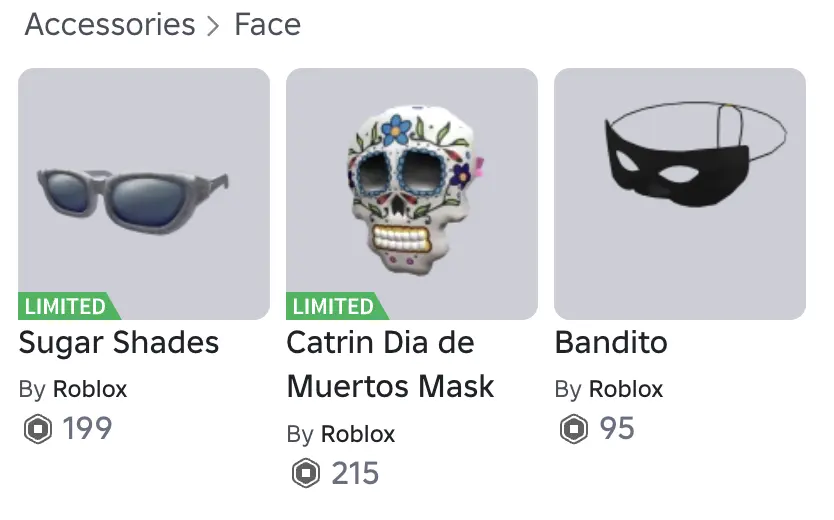
Task: Open the Bandito item title
Action: [611, 343]
